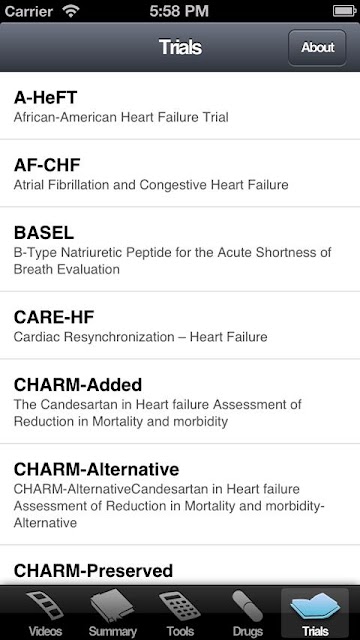
Task: Tap the battery status icon
Action: coord(345,11)
